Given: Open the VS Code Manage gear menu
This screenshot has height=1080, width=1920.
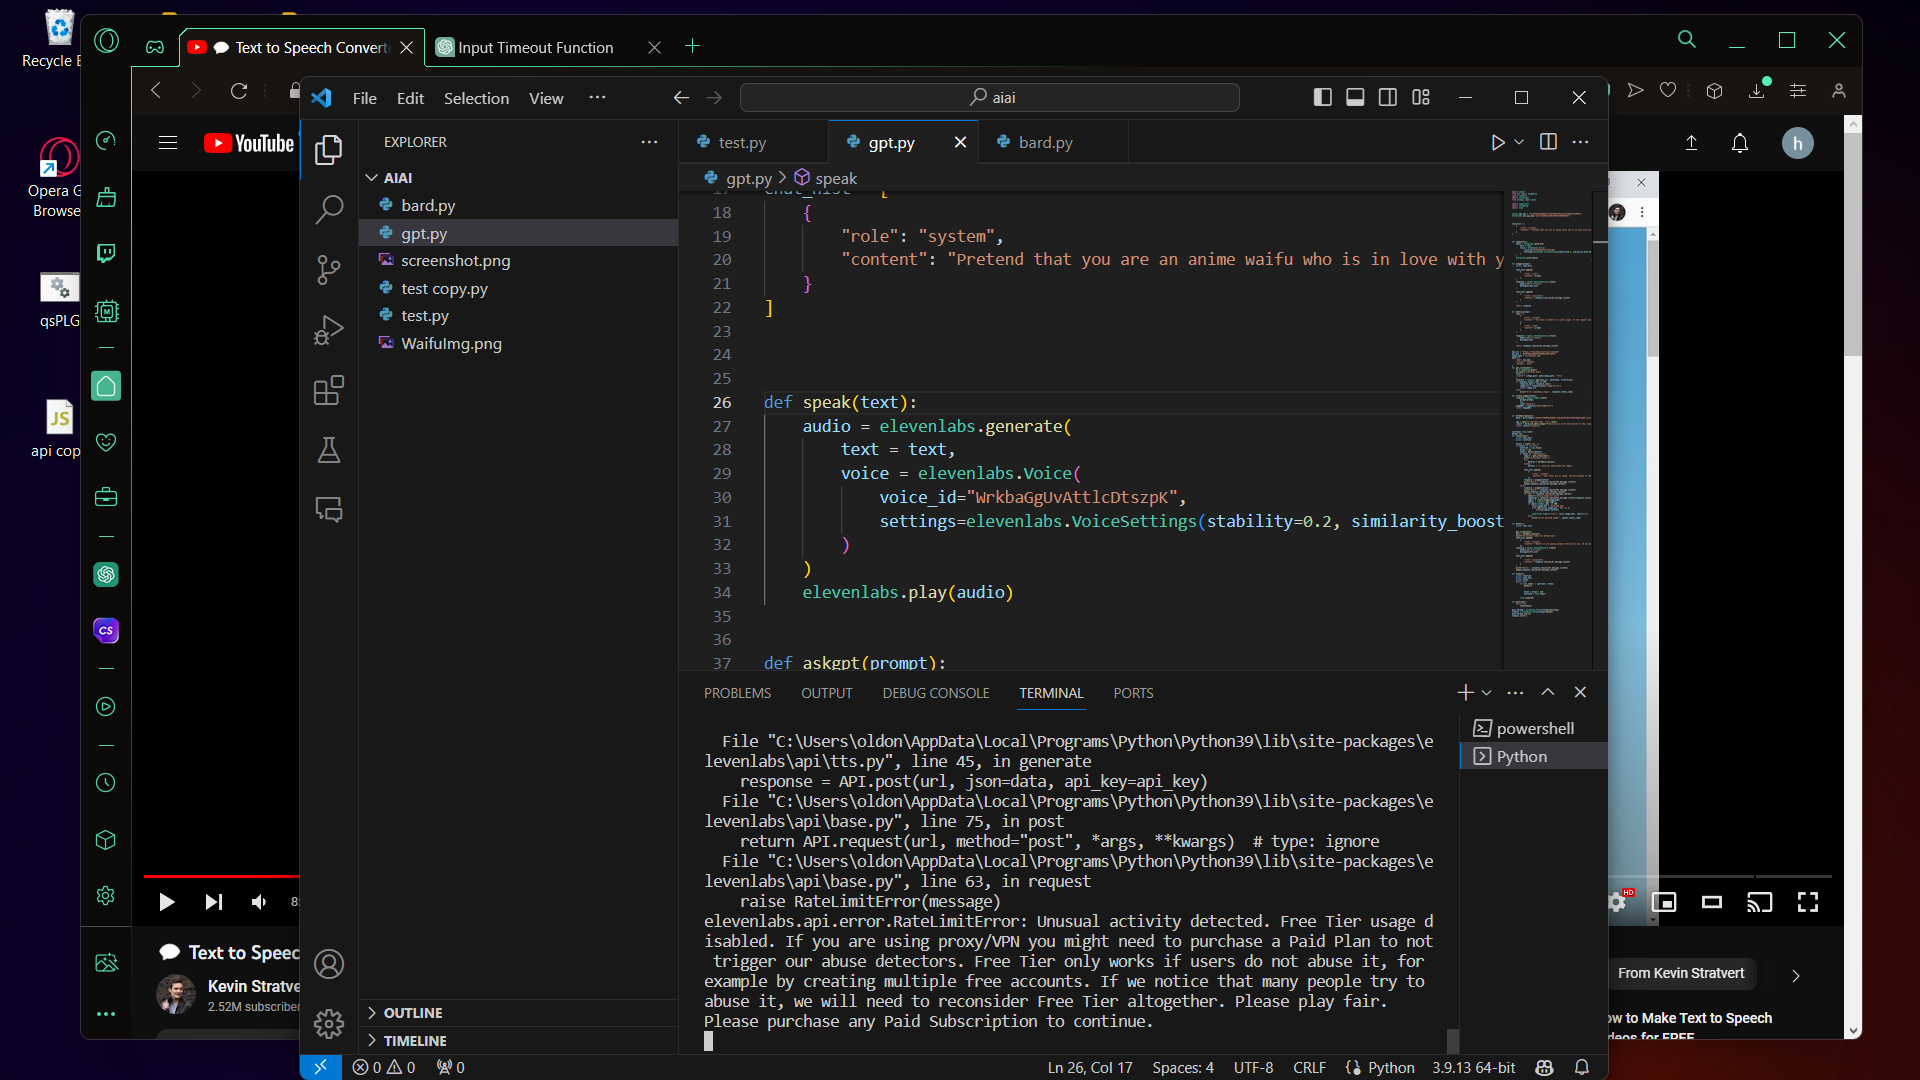Looking at the screenshot, I should point(328,1023).
